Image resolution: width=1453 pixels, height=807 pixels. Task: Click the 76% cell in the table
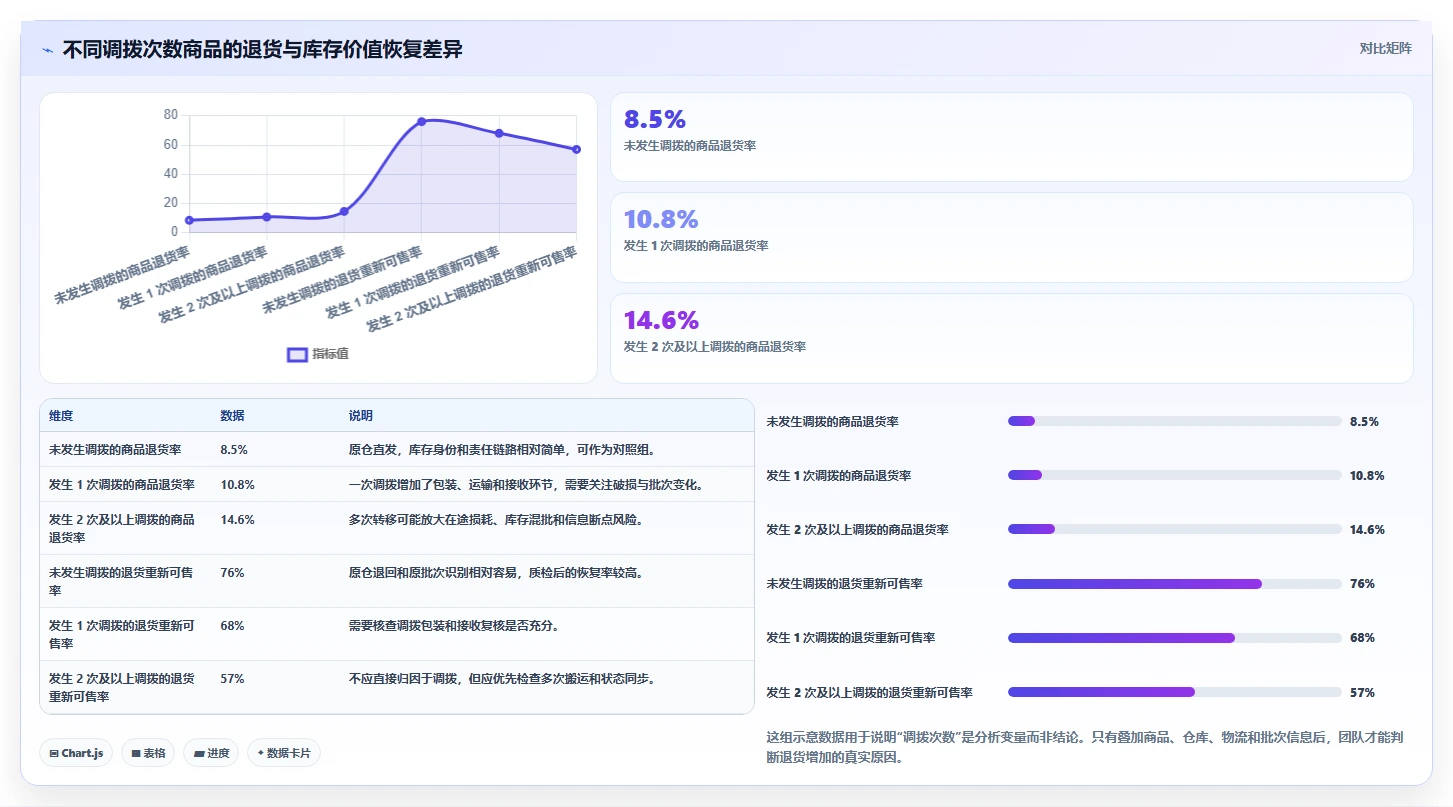coord(232,573)
